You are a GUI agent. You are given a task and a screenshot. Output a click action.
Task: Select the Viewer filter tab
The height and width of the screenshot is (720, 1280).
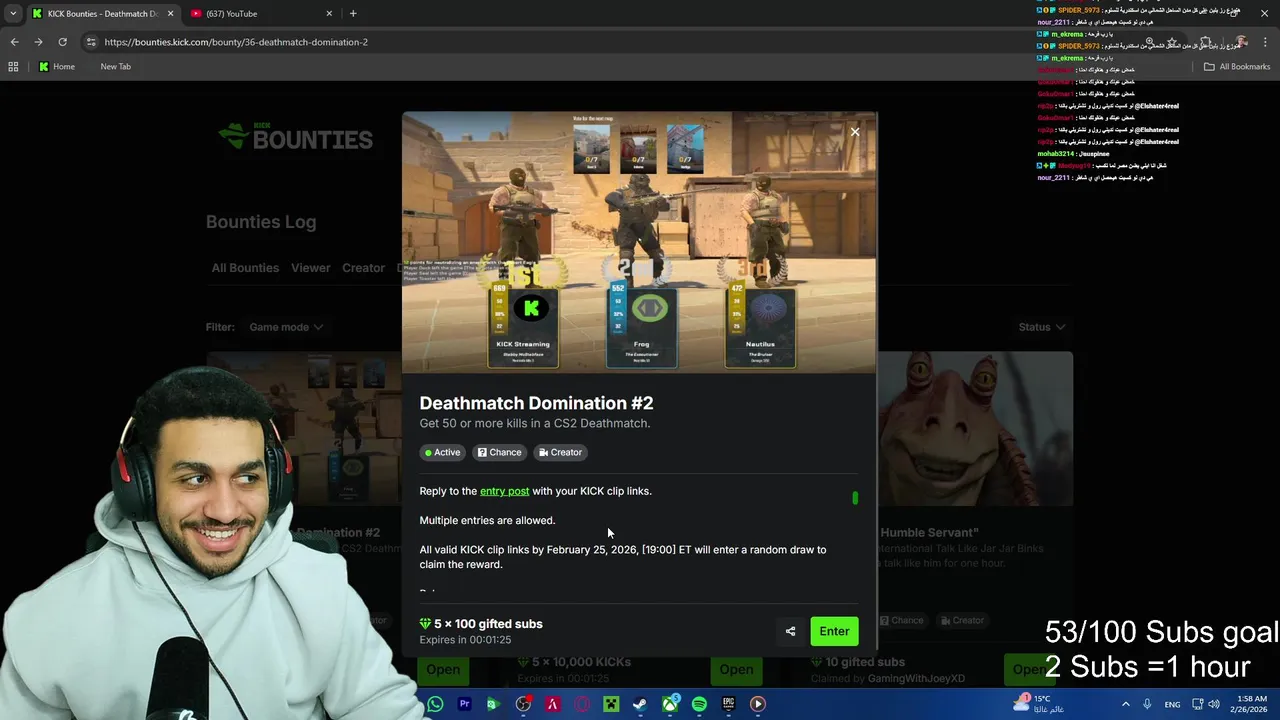click(310, 268)
